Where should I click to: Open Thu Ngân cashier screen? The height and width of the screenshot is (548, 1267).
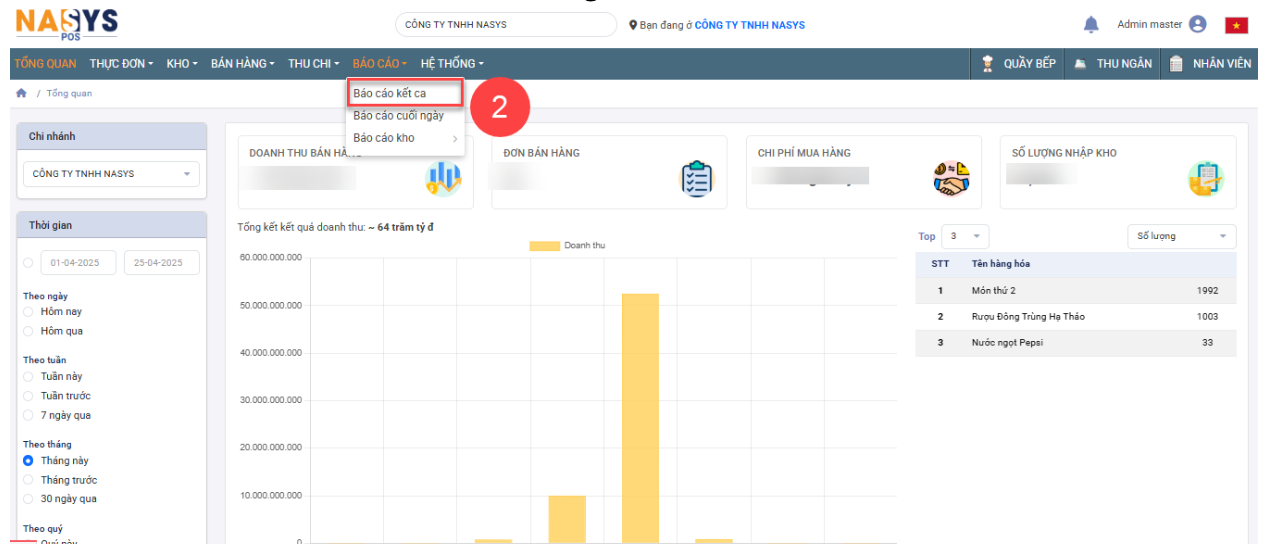1112,63
